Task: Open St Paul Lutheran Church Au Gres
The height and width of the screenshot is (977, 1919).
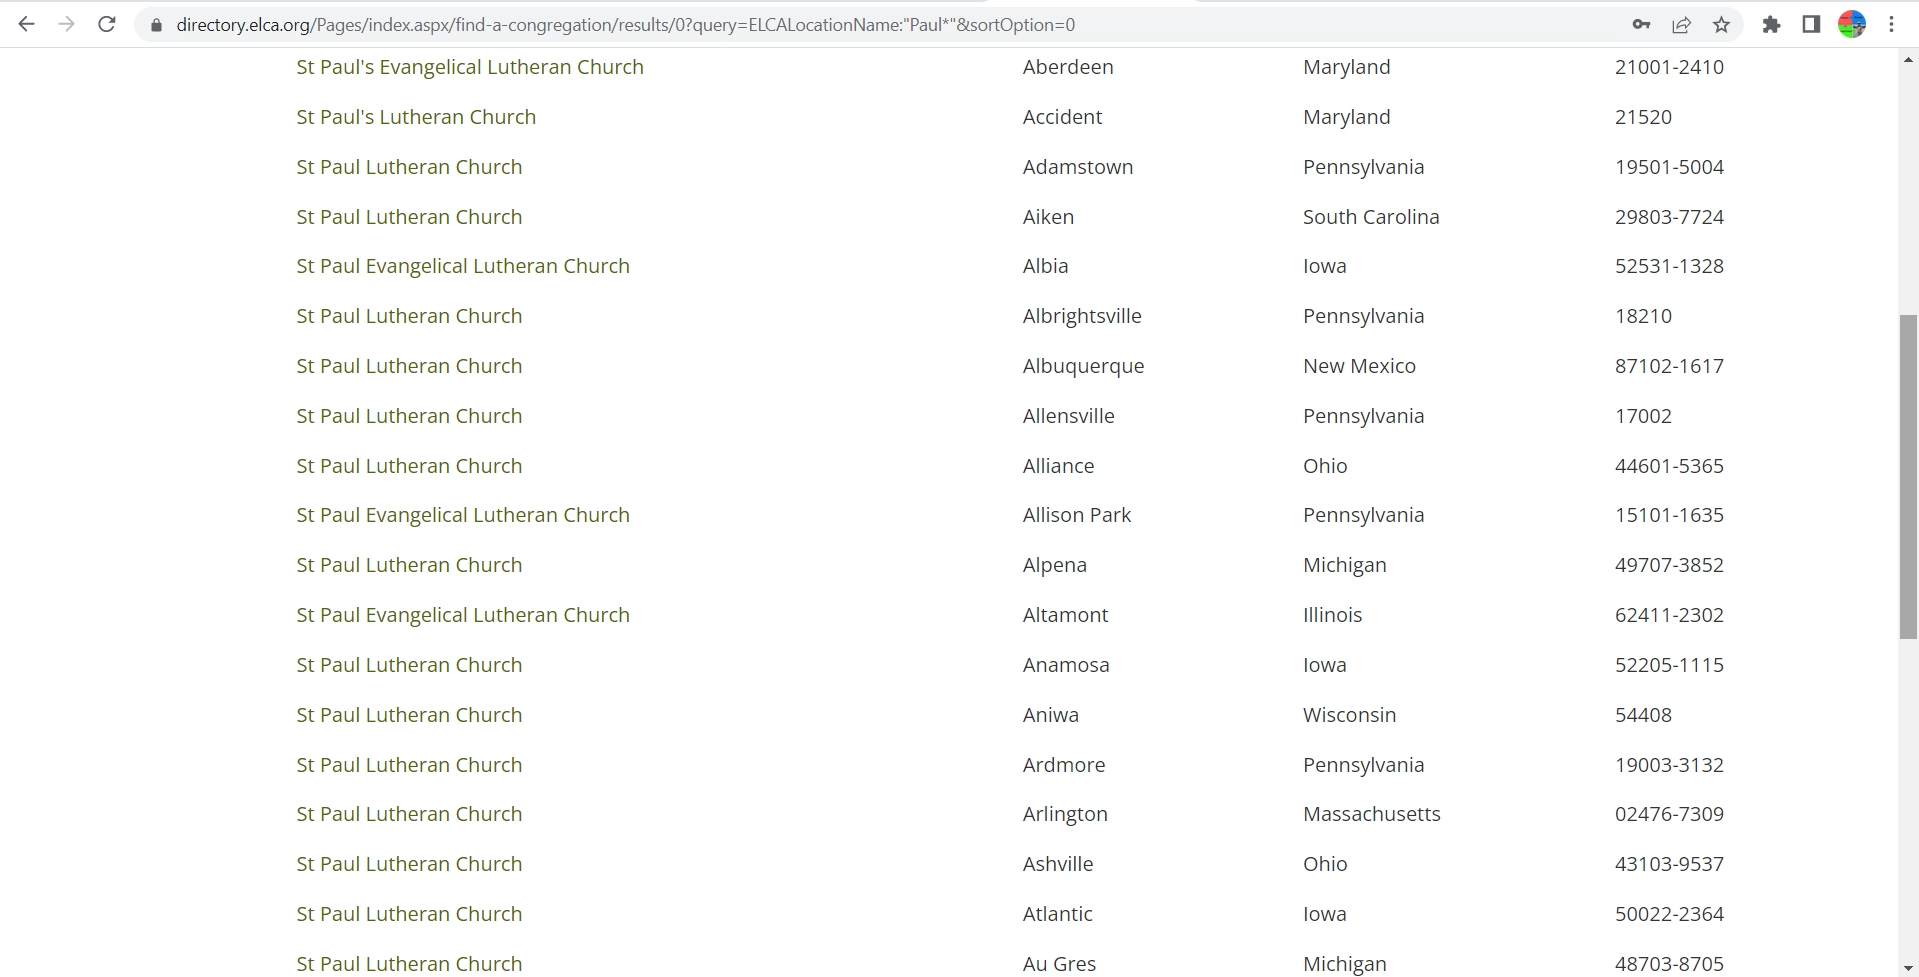Action: point(409,964)
